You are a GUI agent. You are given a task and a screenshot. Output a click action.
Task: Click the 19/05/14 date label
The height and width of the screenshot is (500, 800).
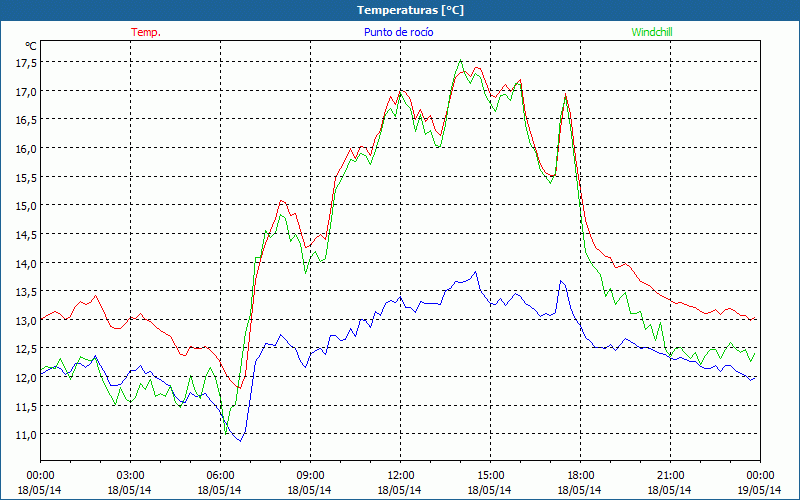click(x=760, y=490)
